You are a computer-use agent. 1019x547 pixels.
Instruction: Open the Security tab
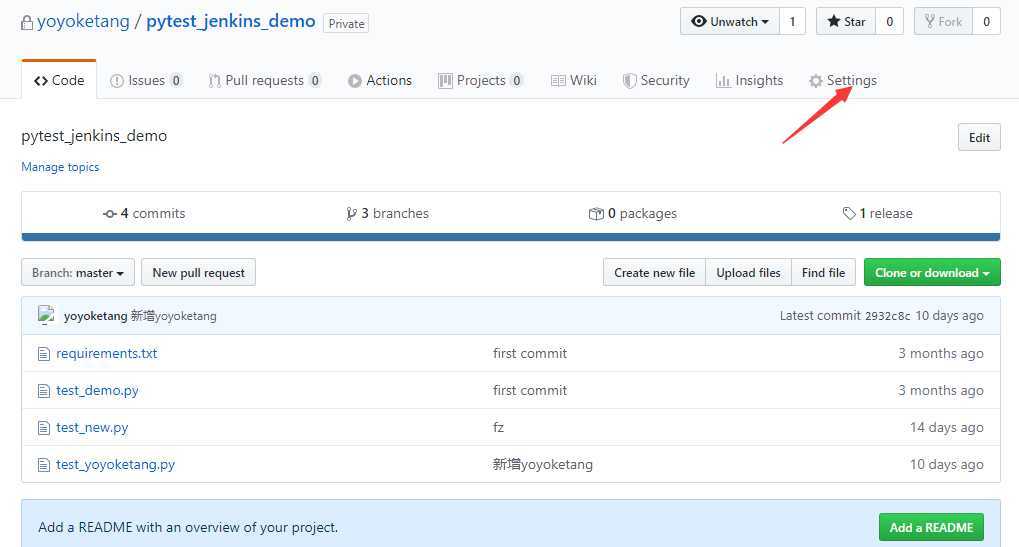tap(656, 81)
